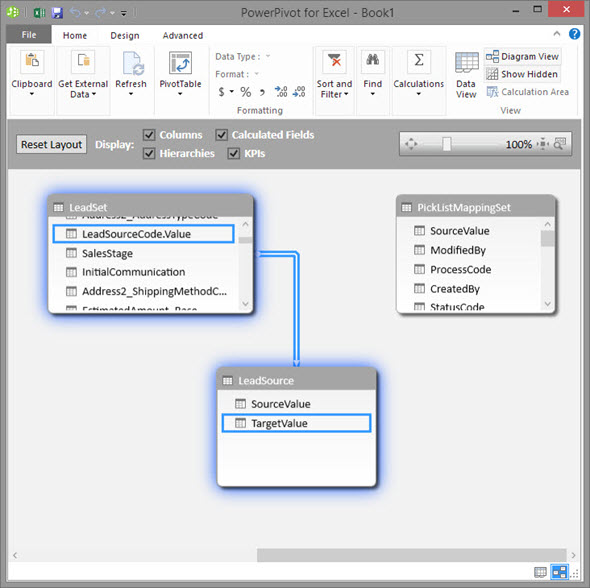Open Customize Quick Access Toolbar dropdown

pyautogui.click(x=123, y=13)
